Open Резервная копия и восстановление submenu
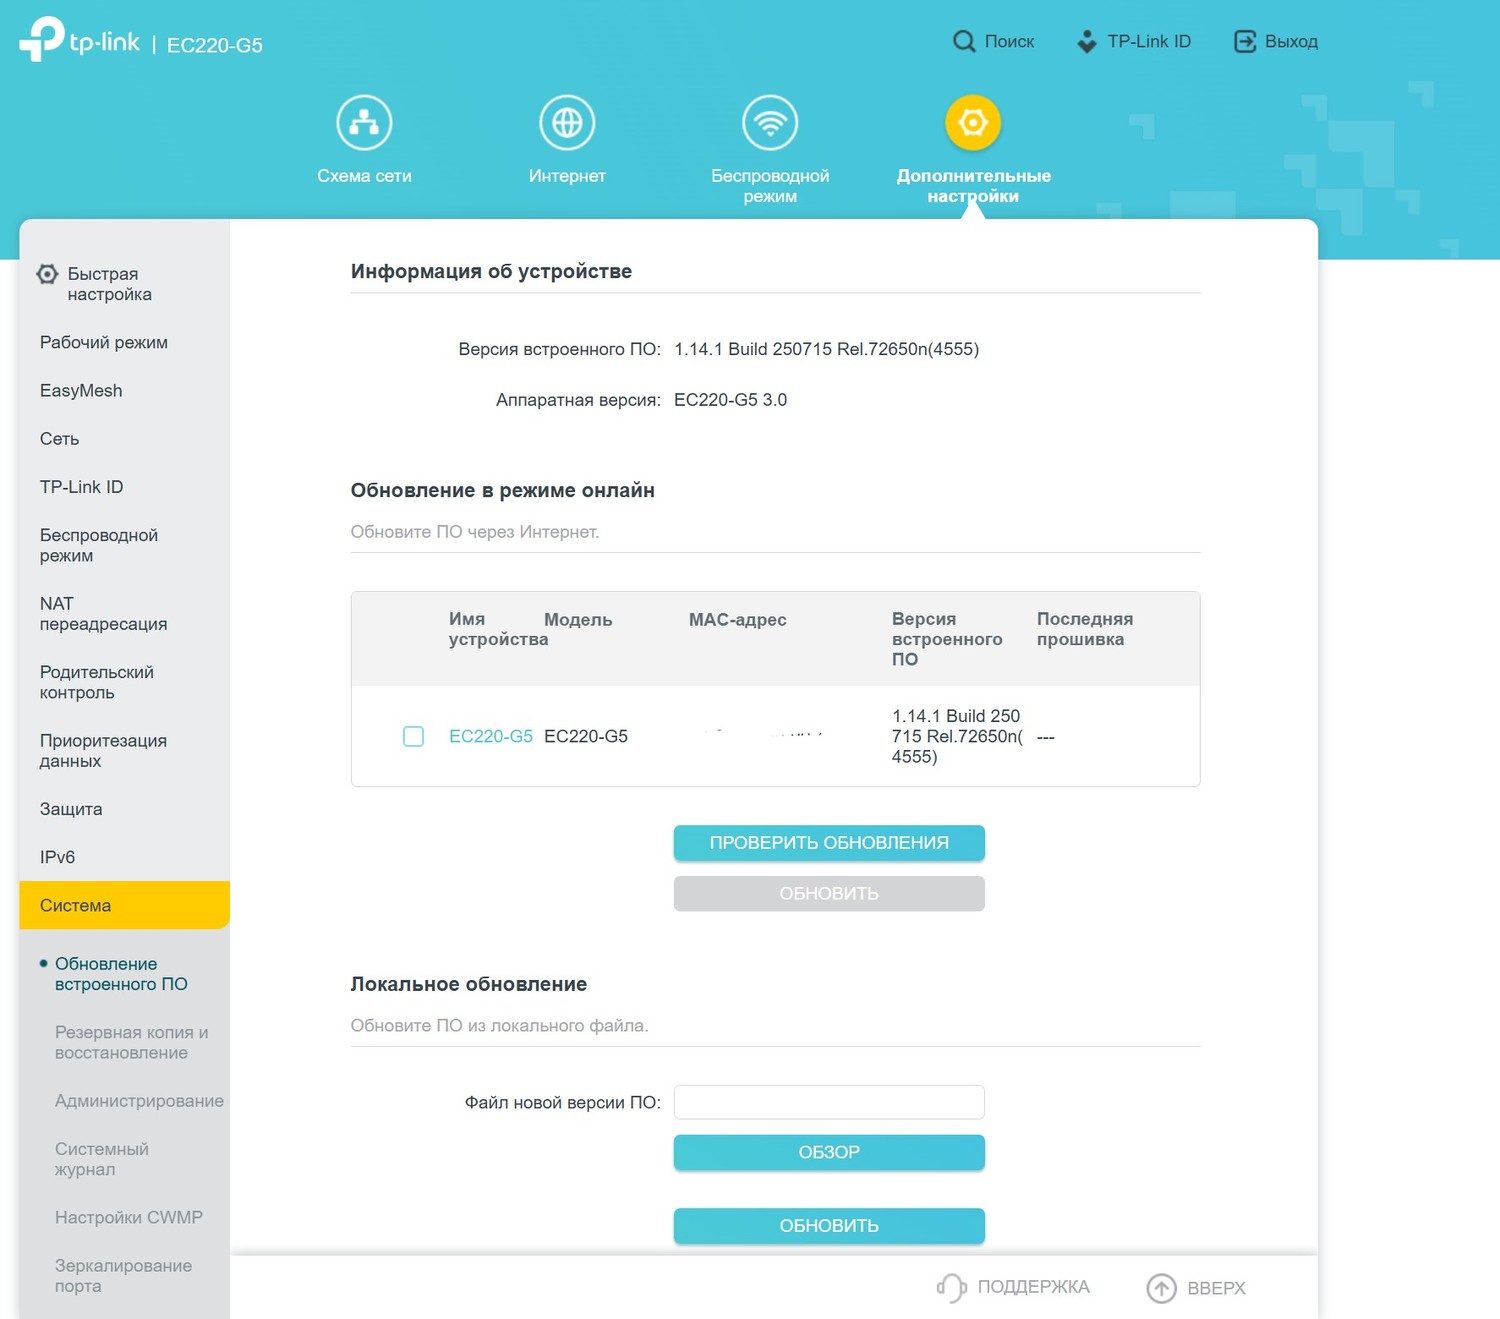This screenshot has height=1319, width=1500. pos(131,1042)
